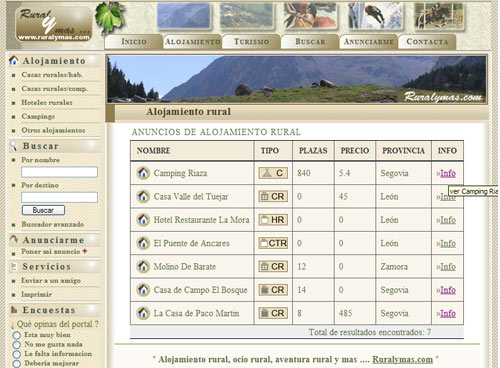Open Info link for Hotel Restaurante La Mora
This screenshot has height=368, width=500.
point(448,220)
